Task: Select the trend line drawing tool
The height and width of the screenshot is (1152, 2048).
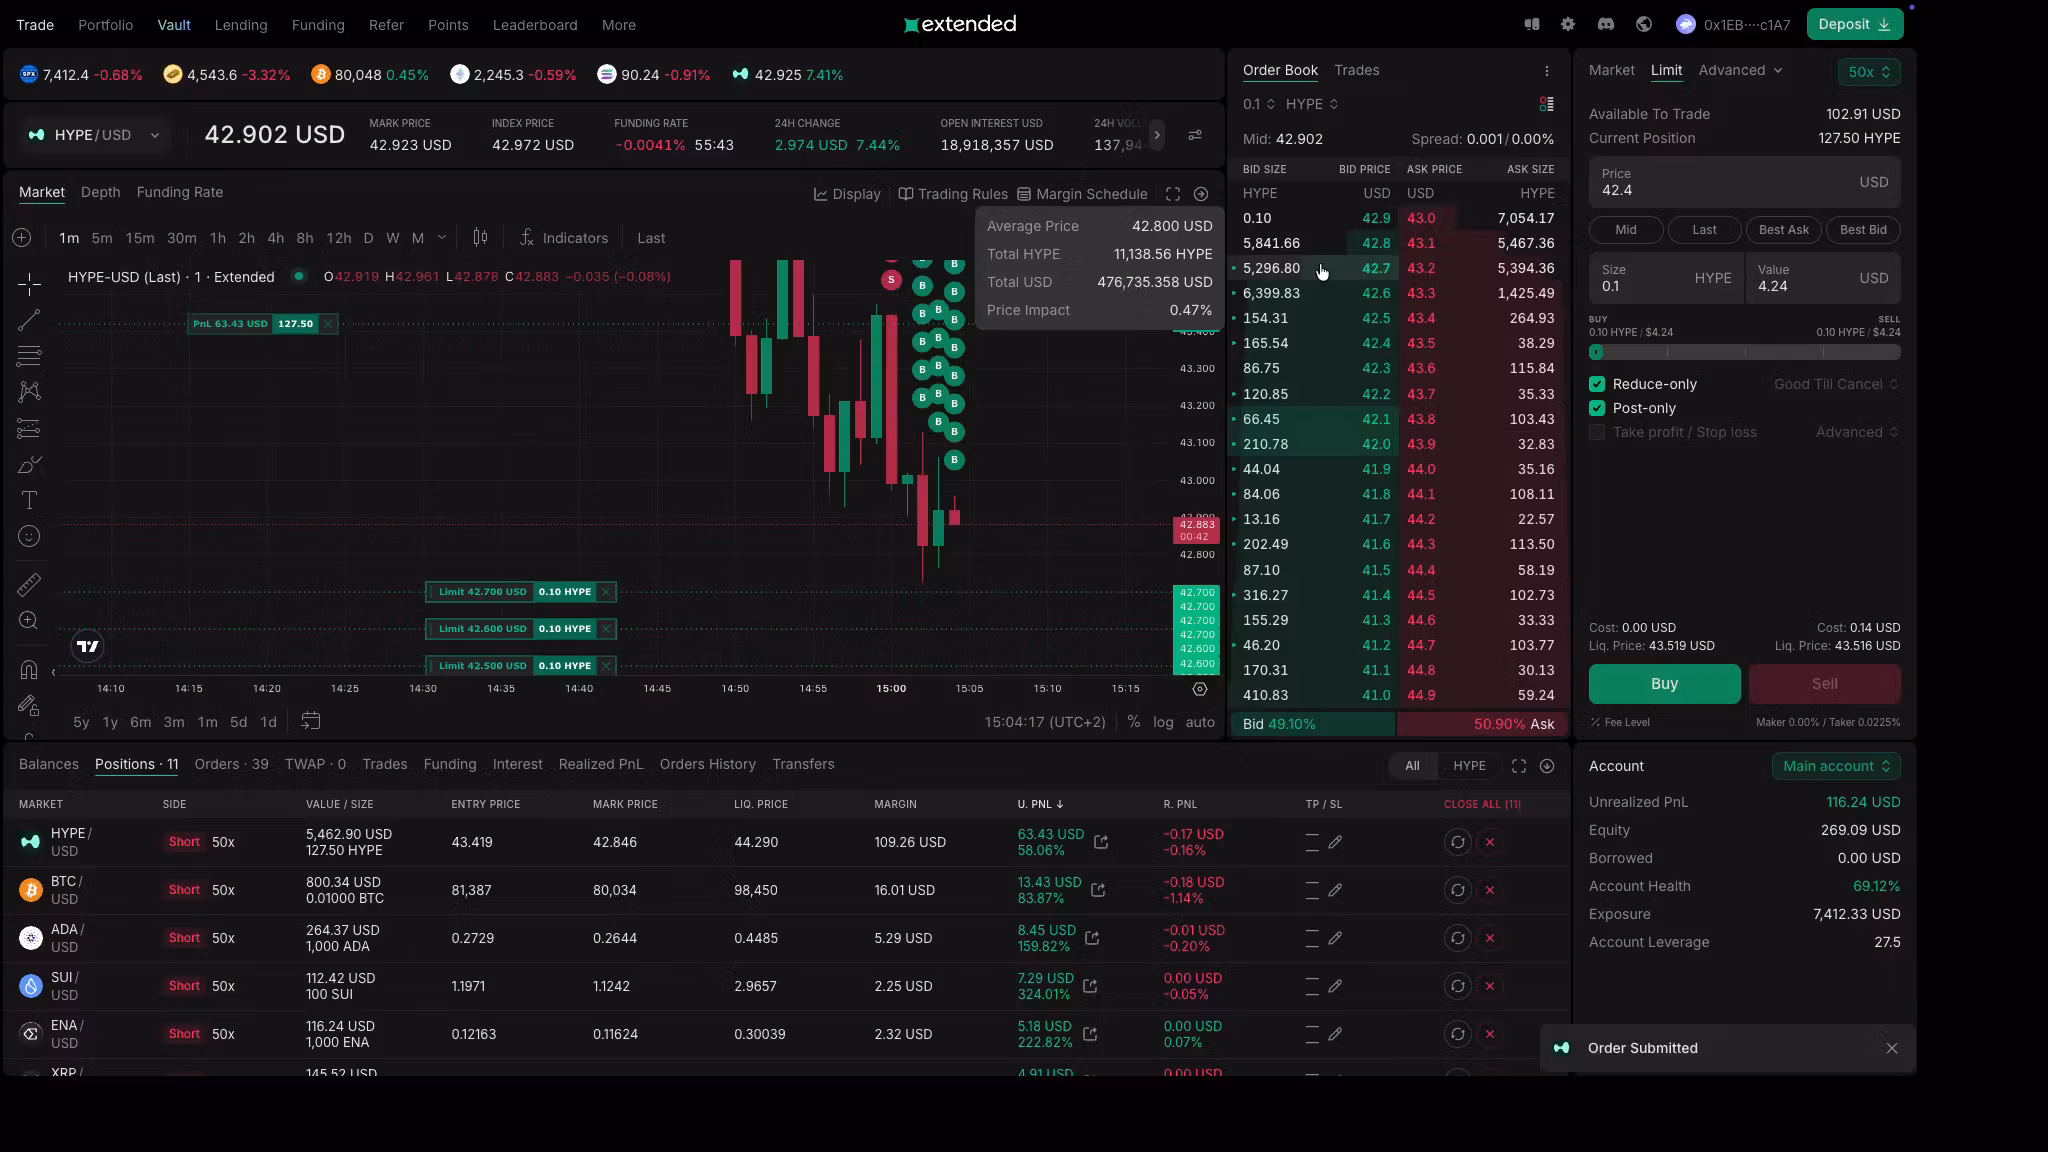Action: [29, 320]
